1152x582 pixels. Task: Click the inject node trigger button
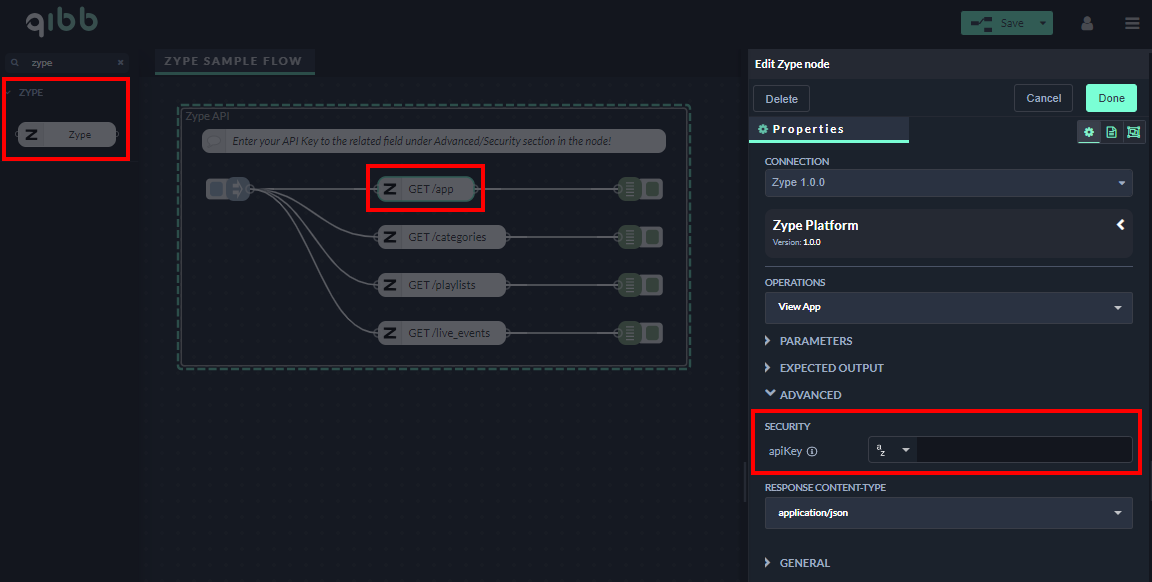[216, 189]
